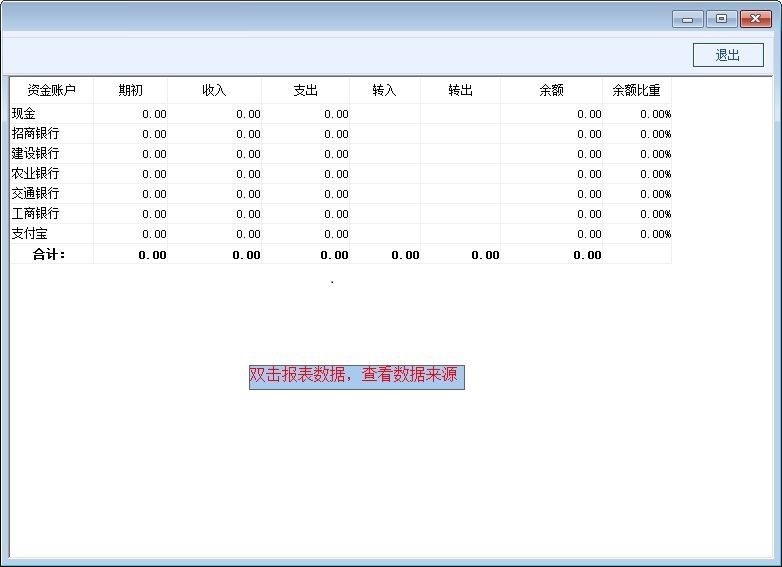Select the 转出 column header
782x567 pixels.
tap(460, 90)
